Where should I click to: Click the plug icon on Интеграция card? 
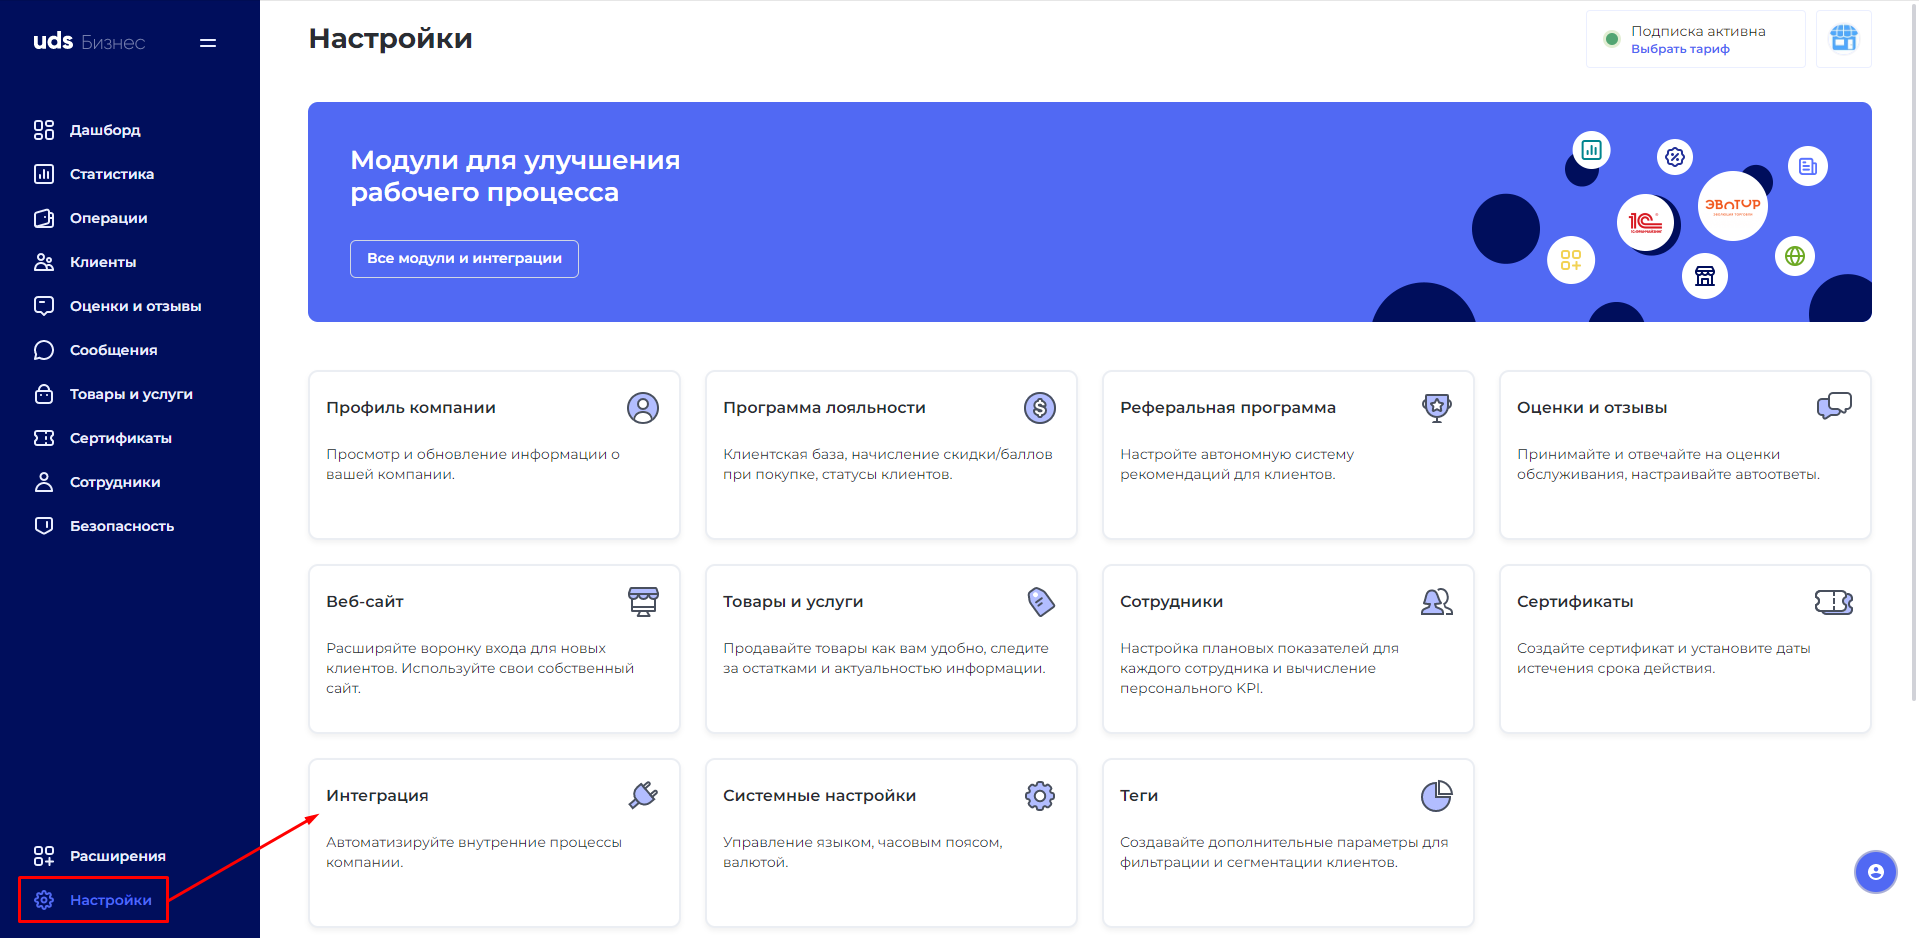[643, 796]
